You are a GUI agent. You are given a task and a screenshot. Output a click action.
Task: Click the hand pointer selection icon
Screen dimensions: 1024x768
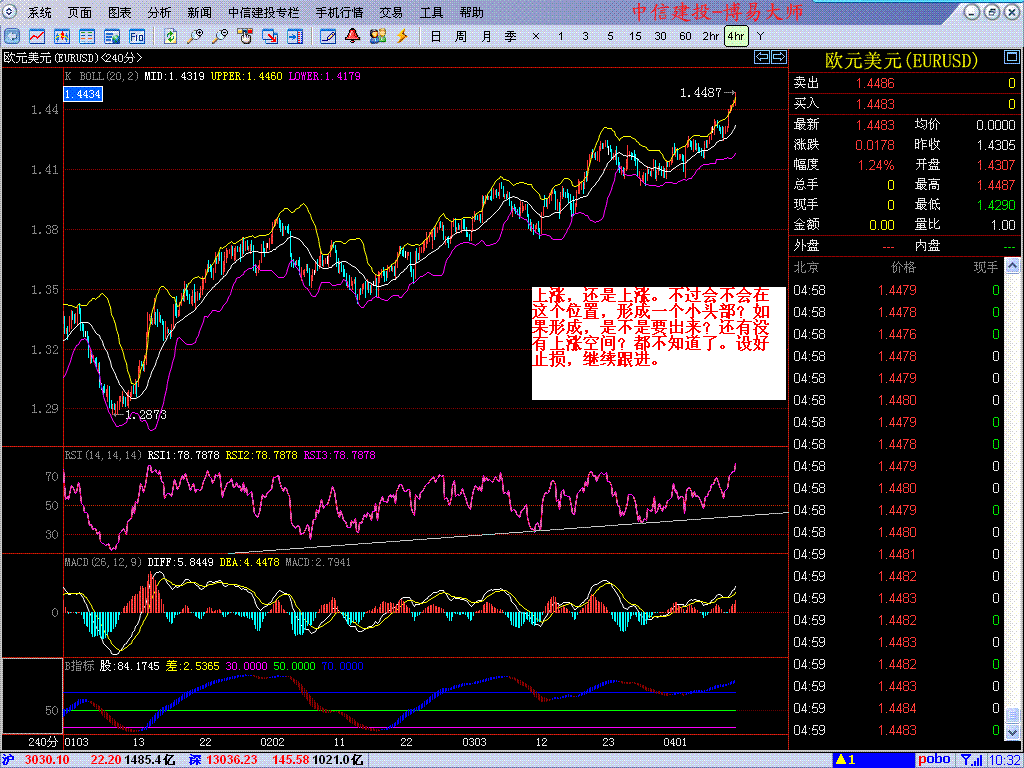[x=245, y=36]
